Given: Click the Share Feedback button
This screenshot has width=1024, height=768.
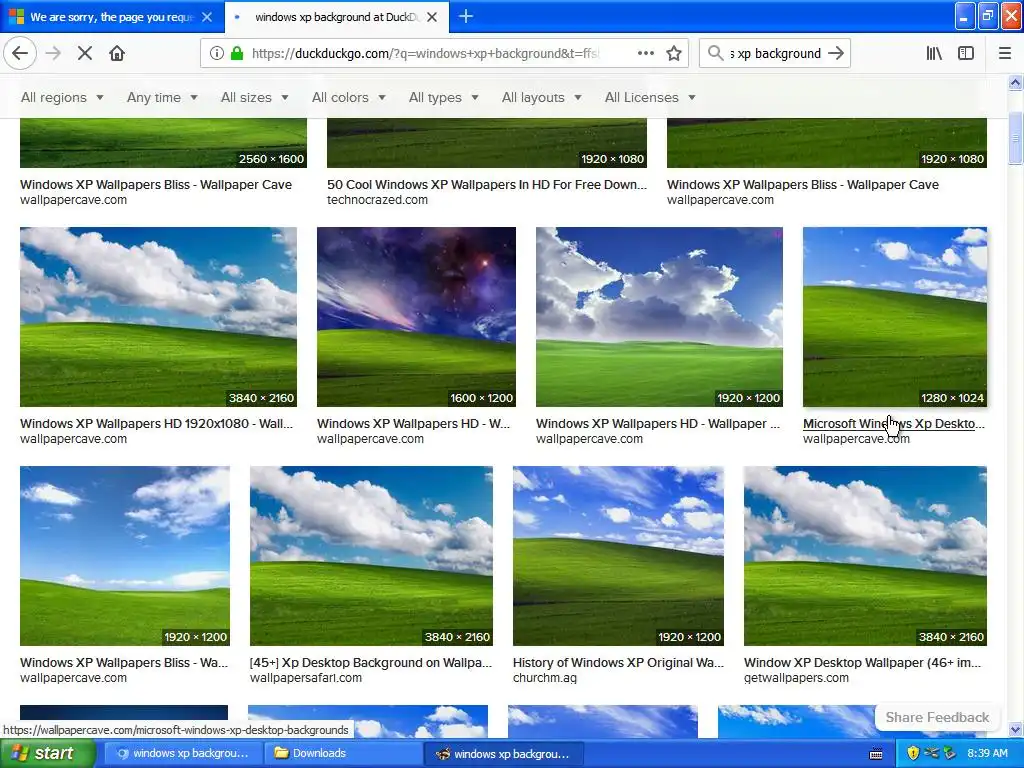Looking at the screenshot, I should pos(937,717).
